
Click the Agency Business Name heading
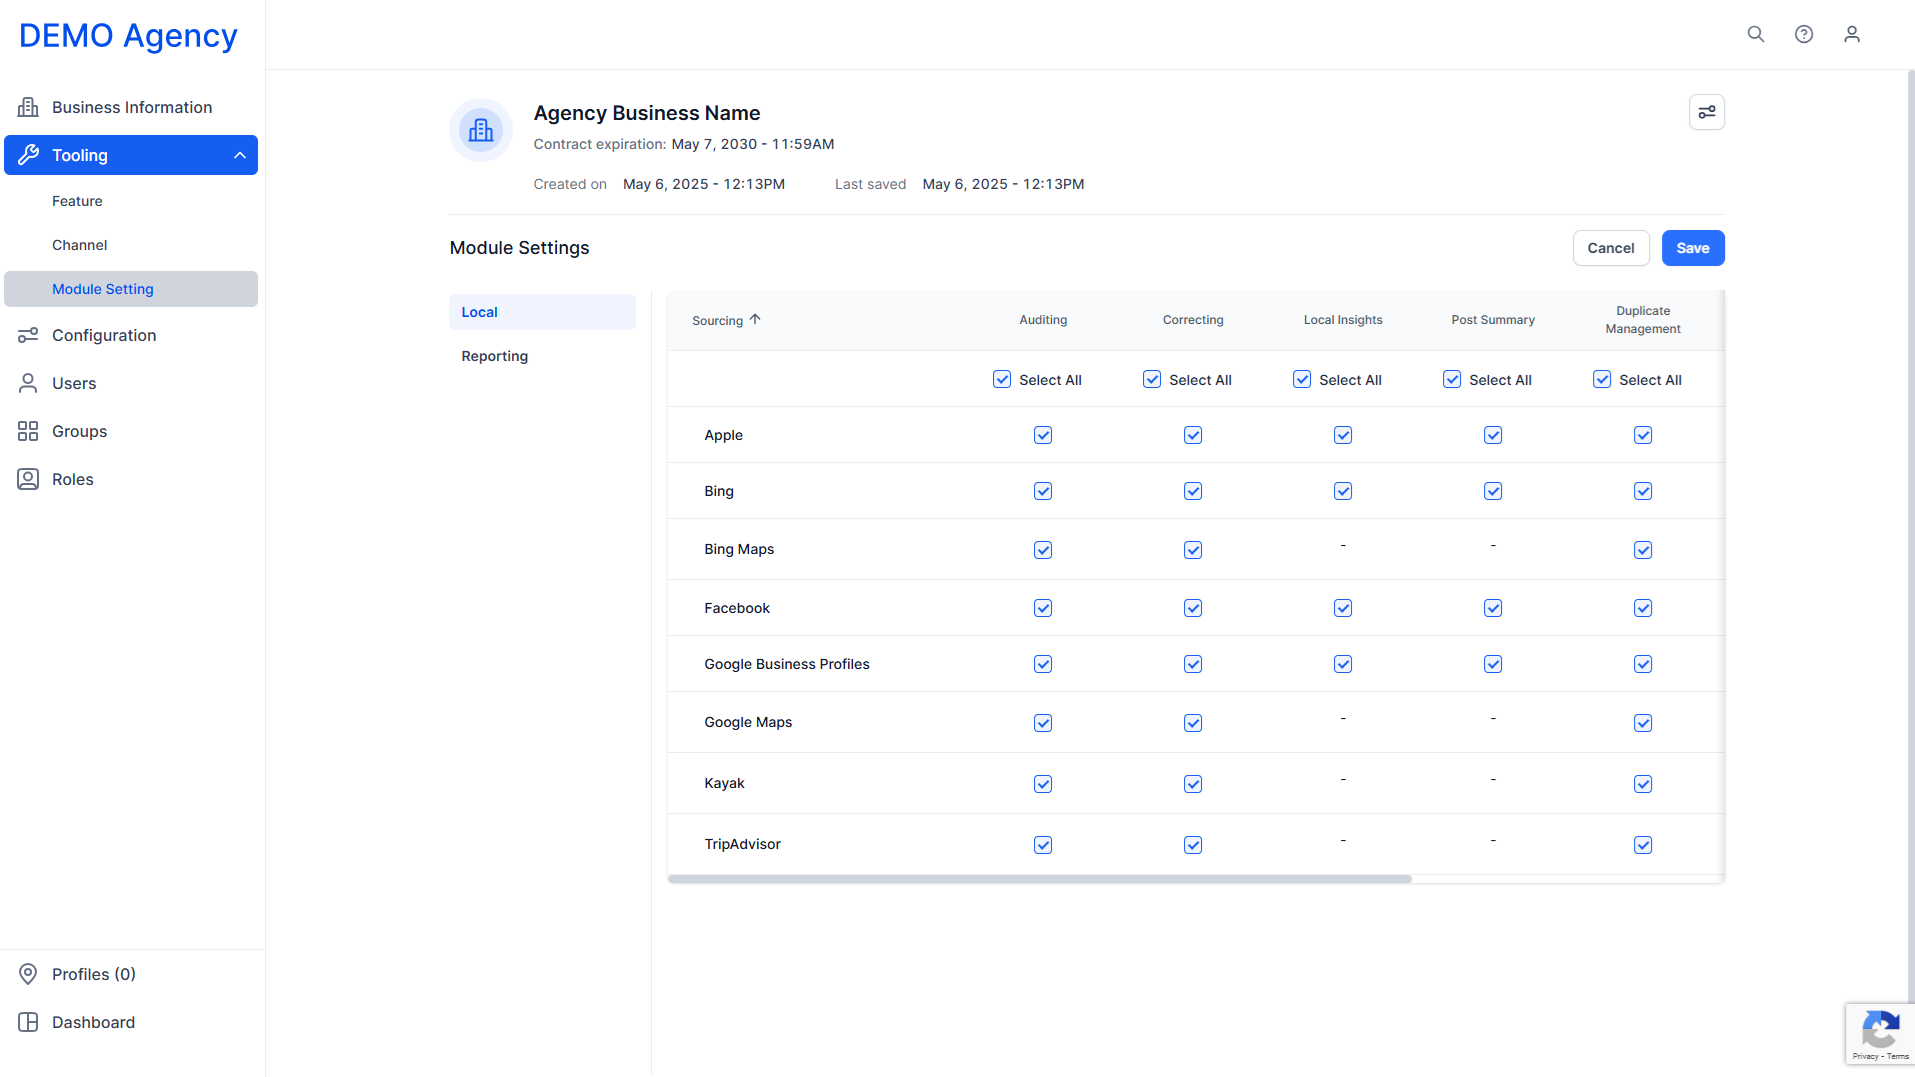pyautogui.click(x=647, y=113)
